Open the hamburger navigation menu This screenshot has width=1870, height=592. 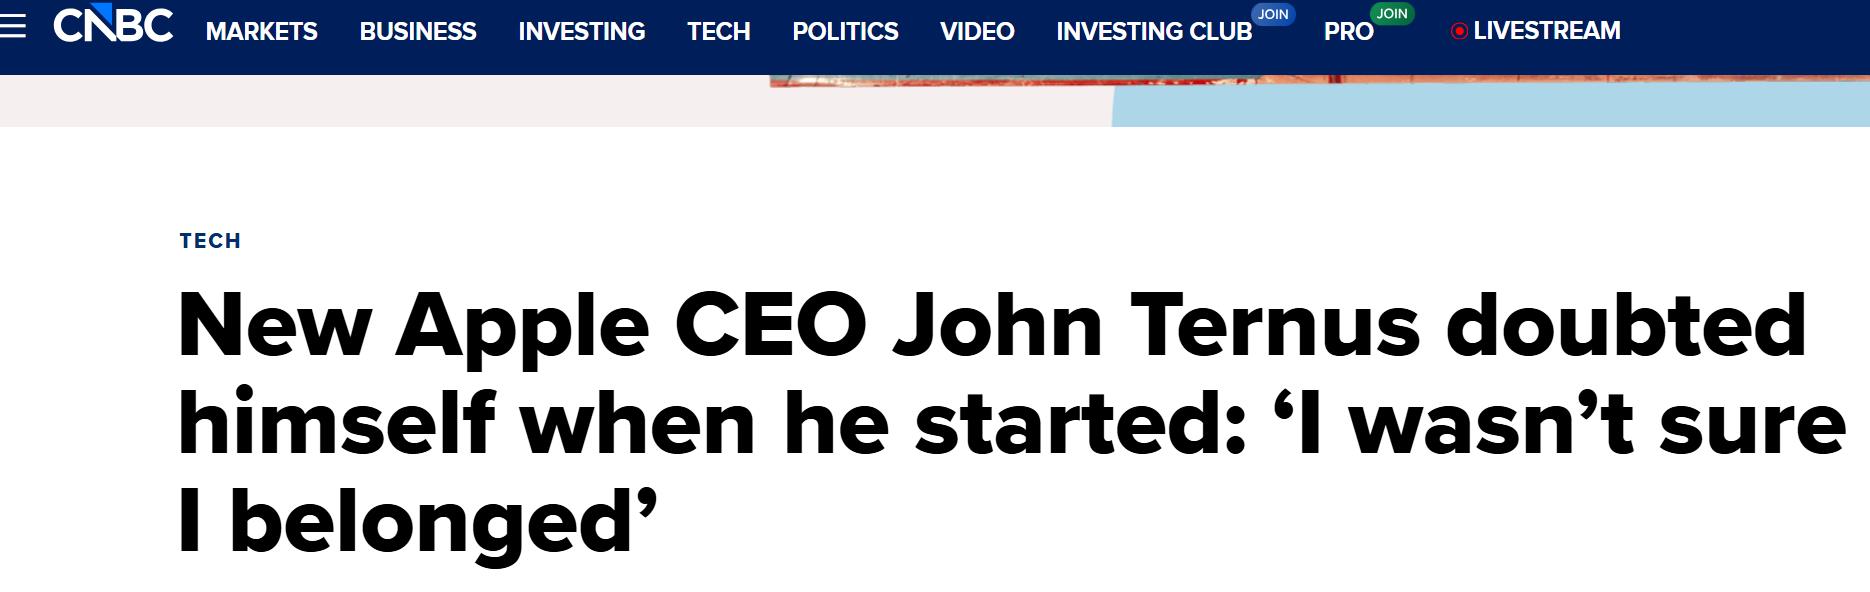[x=13, y=27]
